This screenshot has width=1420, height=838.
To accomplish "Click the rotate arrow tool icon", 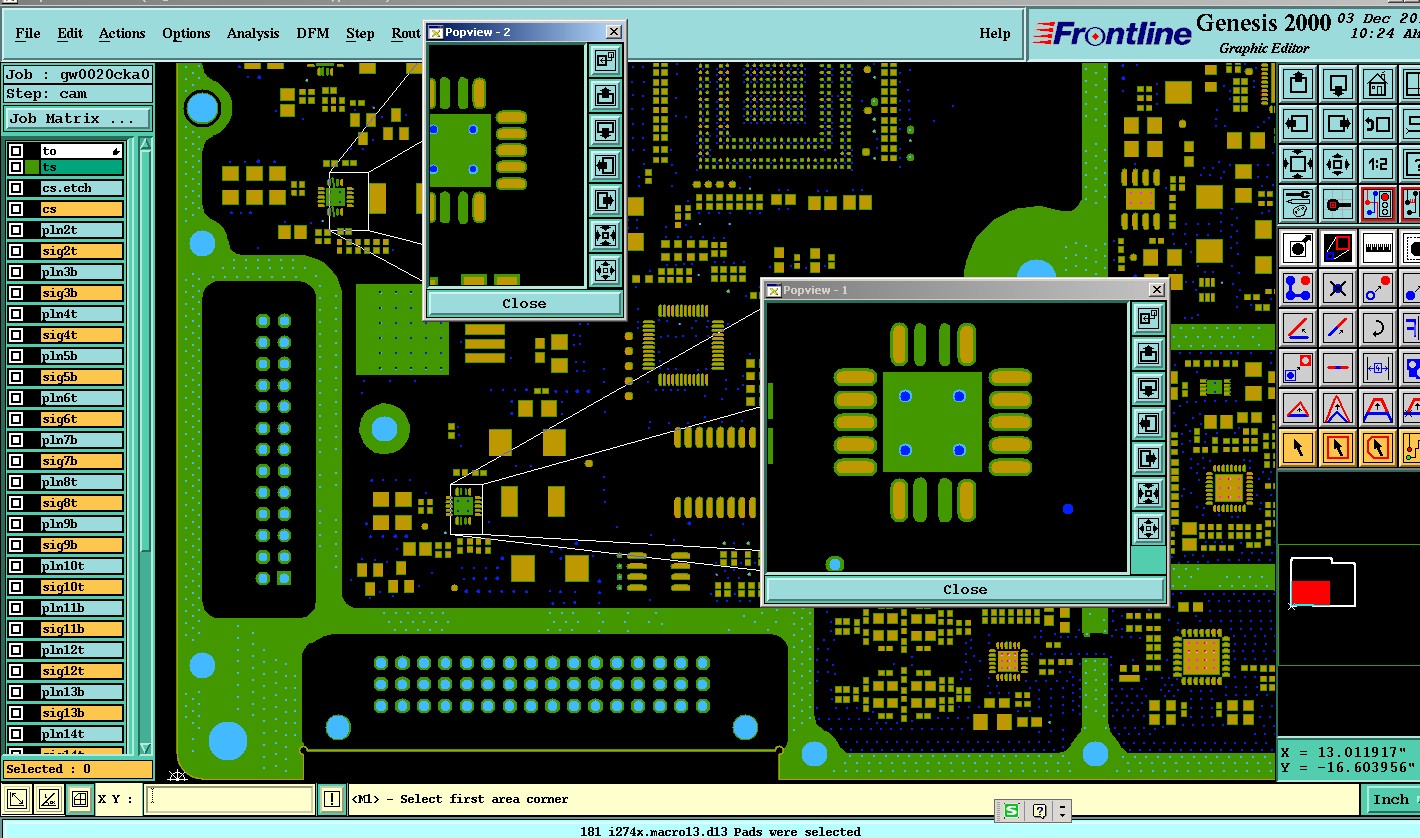I will 1379,328.
